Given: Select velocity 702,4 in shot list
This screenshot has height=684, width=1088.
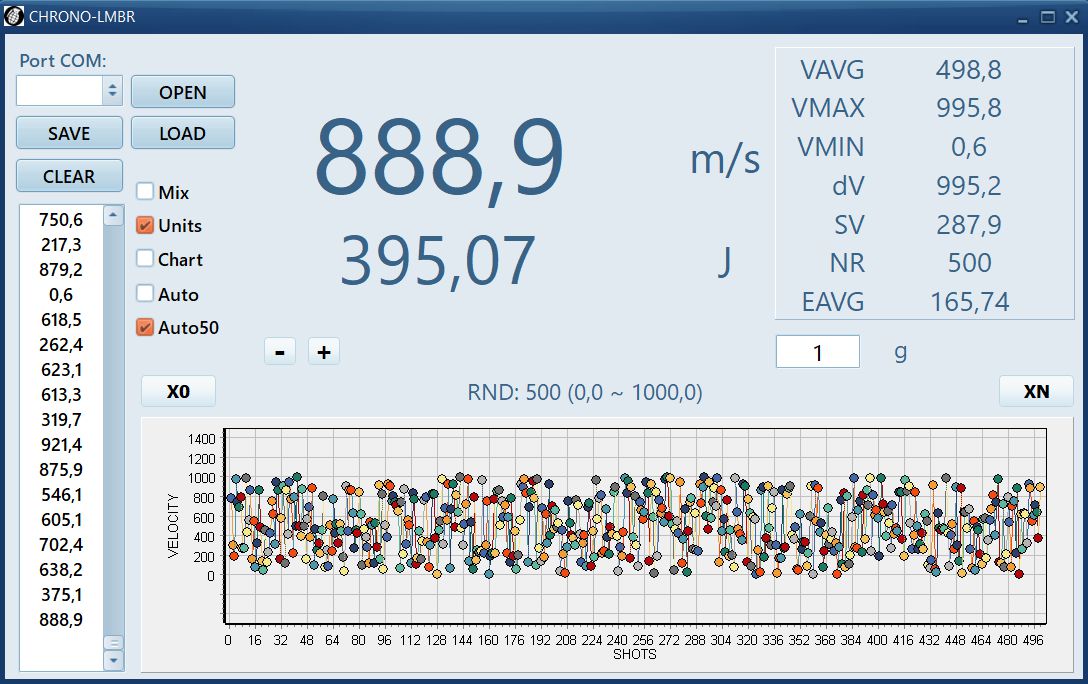Looking at the screenshot, I should pyautogui.click(x=61, y=545).
